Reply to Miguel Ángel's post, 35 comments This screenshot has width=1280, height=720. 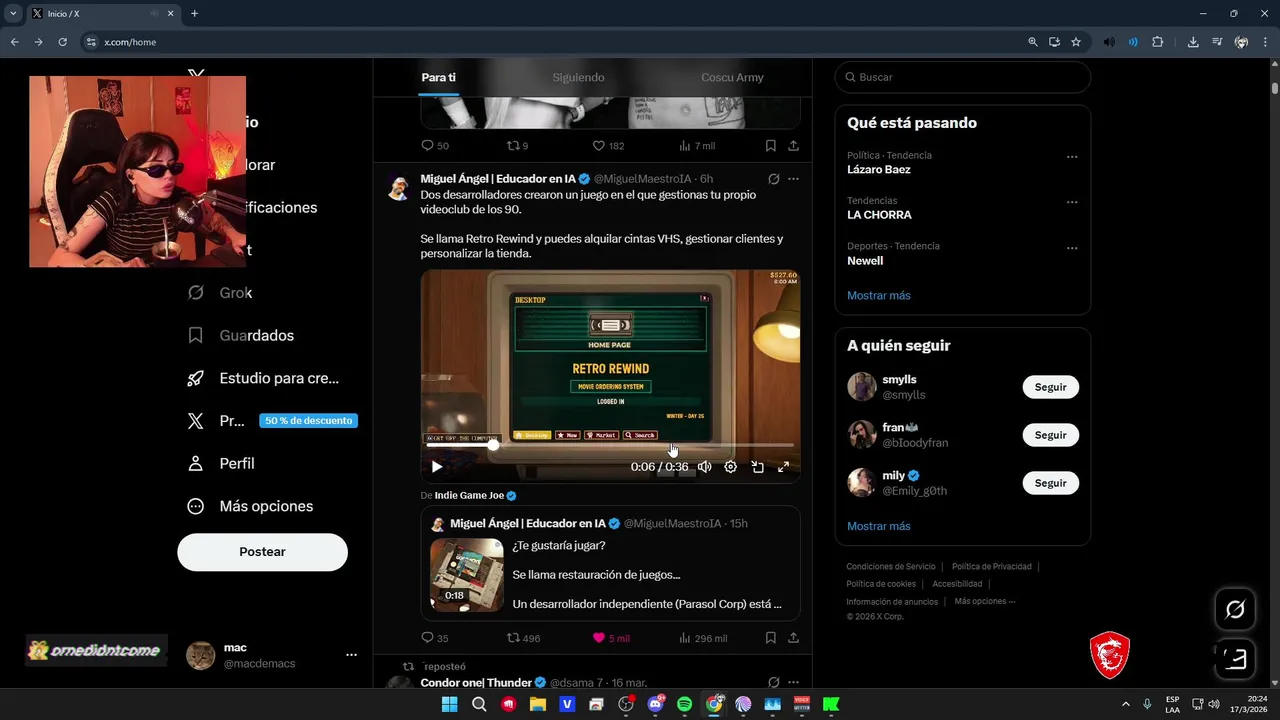pos(434,638)
